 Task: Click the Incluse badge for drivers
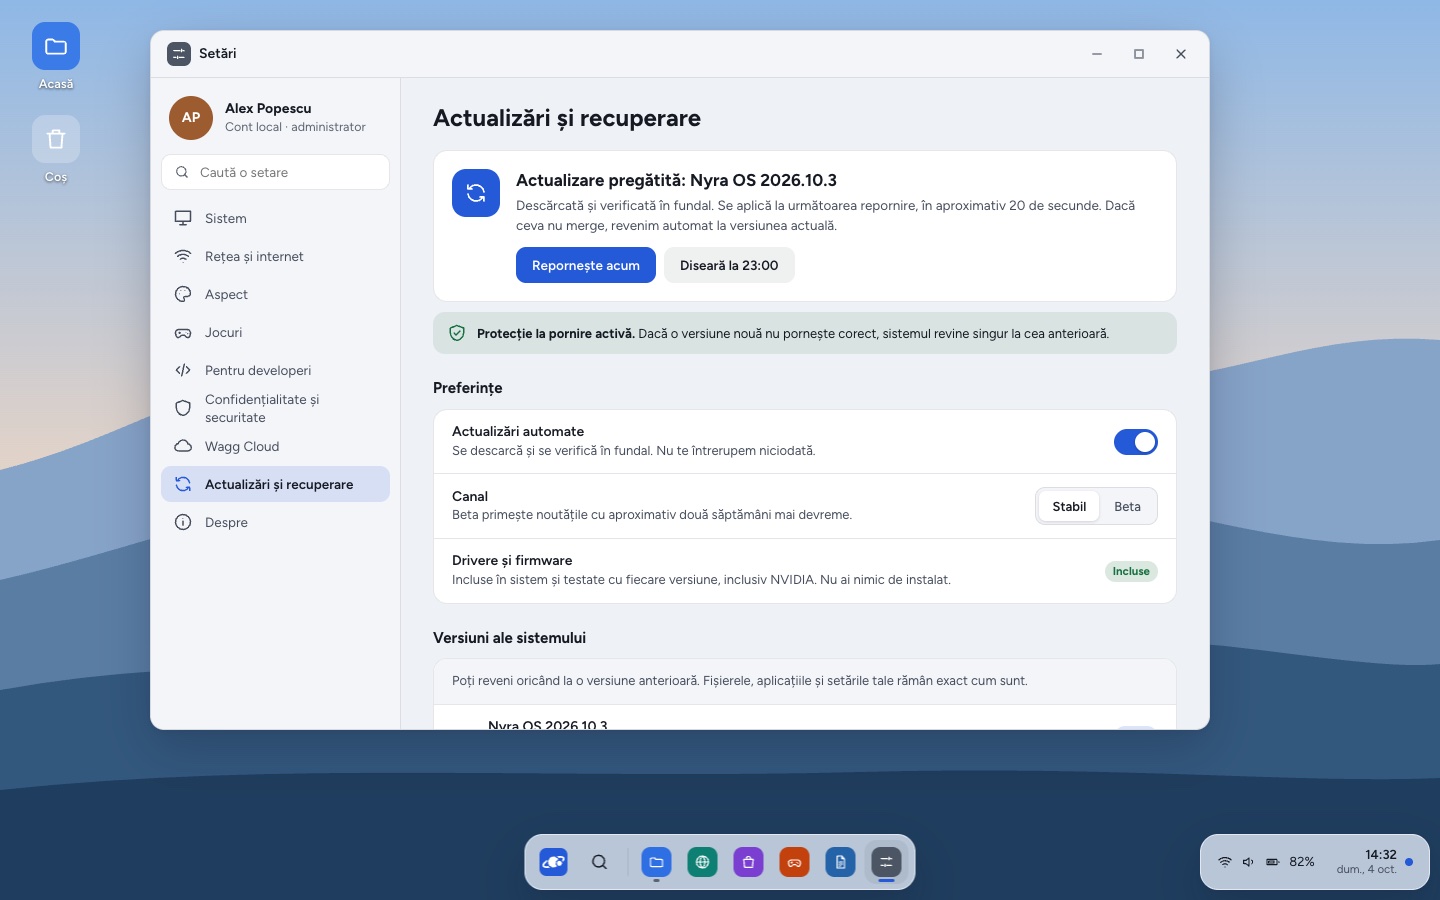1131,572
